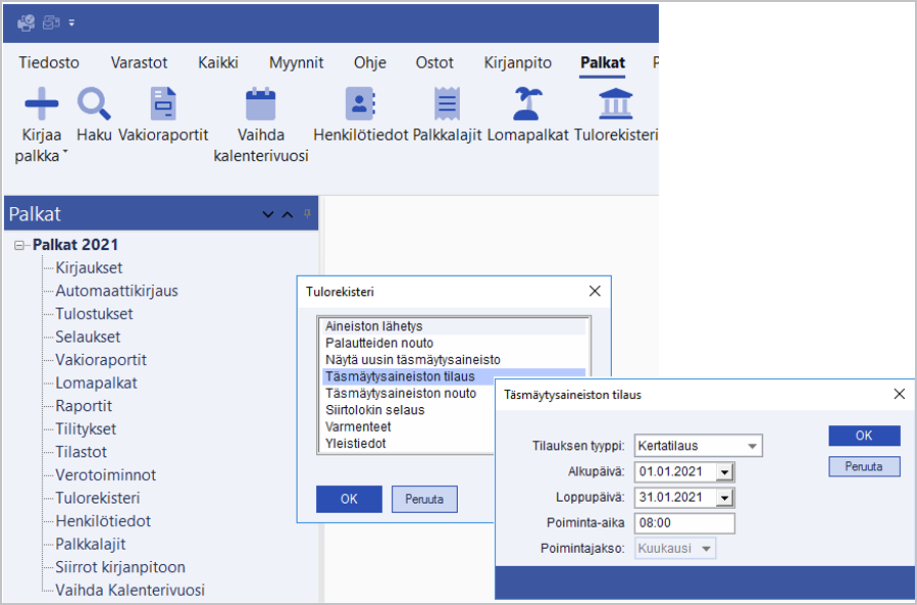The width and height of the screenshot is (917, 605).
Task: Close the Tulorekisteri dialog window
Action: tap(594, 291)
